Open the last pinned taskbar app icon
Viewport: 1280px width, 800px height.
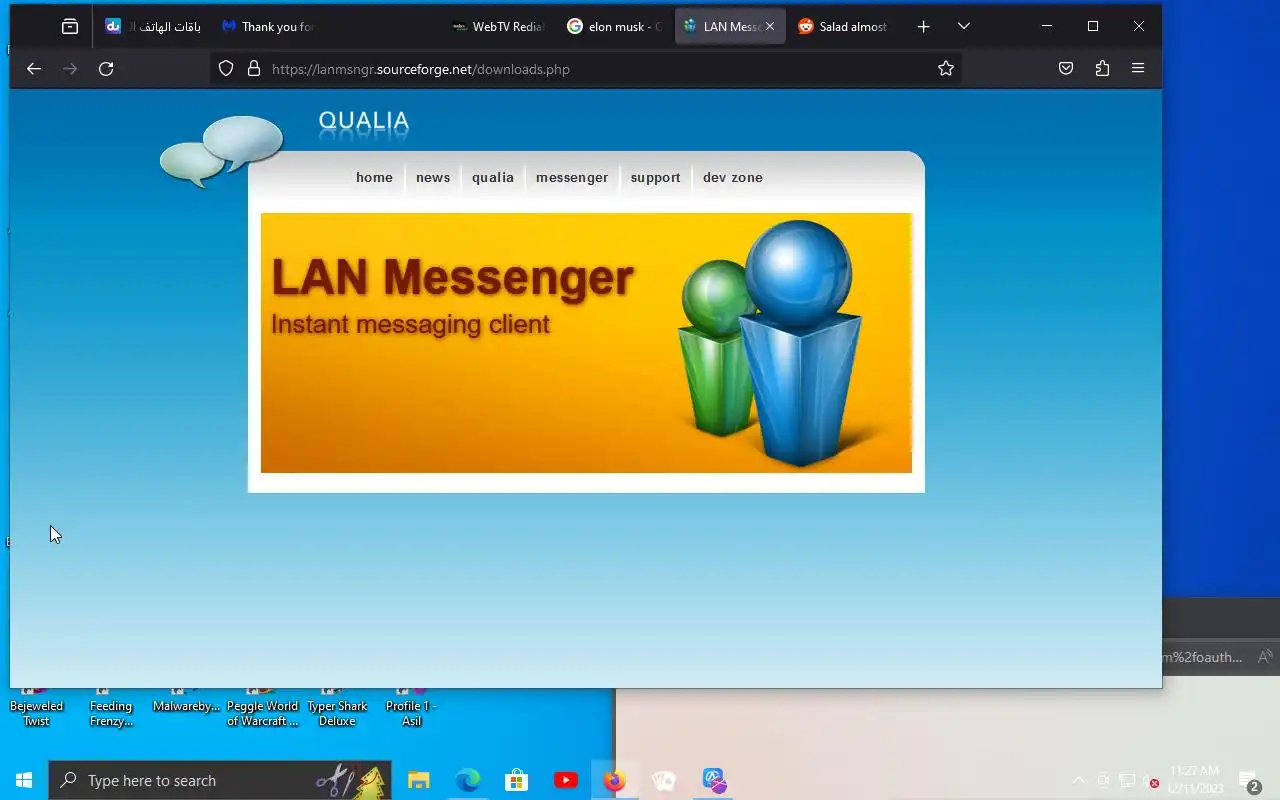click(713, 780)
